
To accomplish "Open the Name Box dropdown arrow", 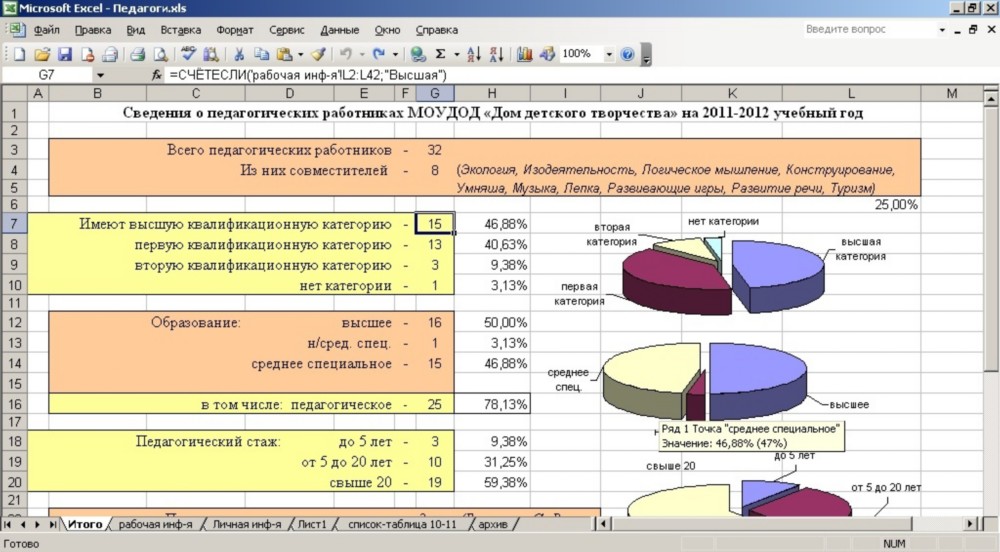I will [x=100, y=75].
